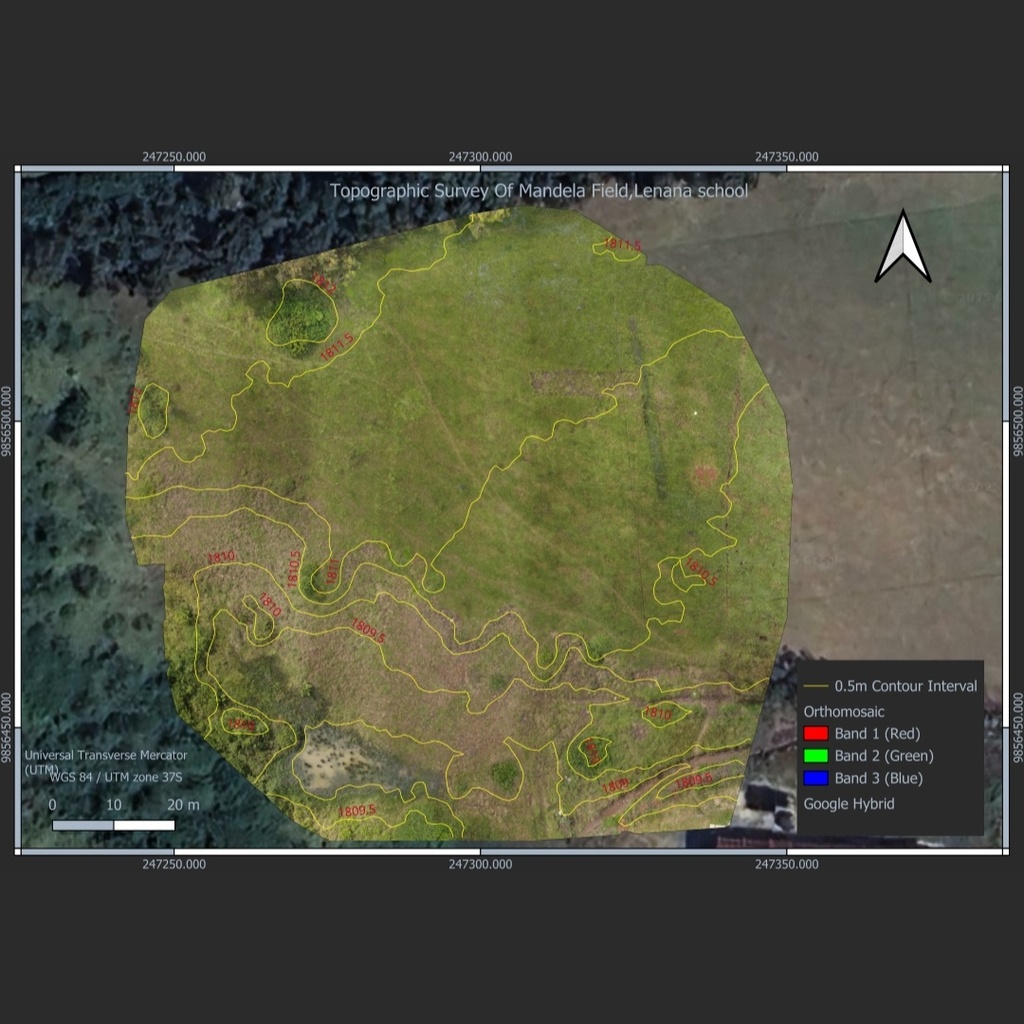The width and height of the screenshot is (1024, 1024).
Task: Click the green Band 2 swatch
Action: [816, 756]
